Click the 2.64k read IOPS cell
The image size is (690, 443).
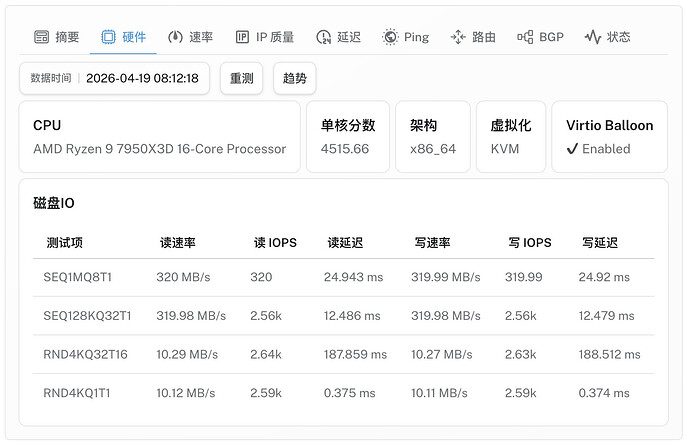(x=266, y=355)
